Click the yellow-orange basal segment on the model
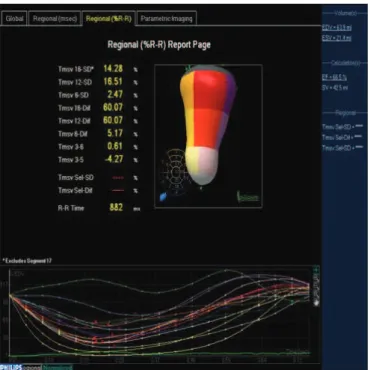 [187, 90]
